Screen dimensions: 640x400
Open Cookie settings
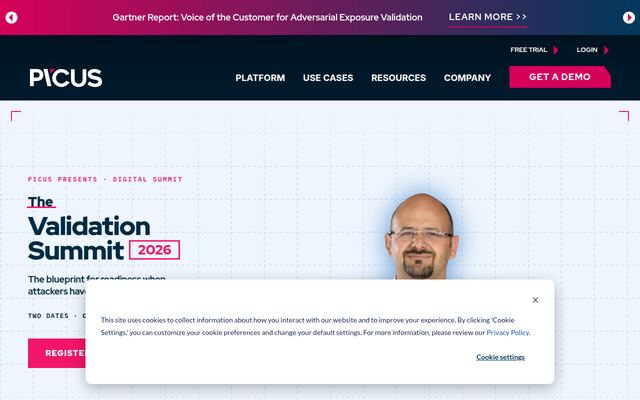[x=500, y=357]
